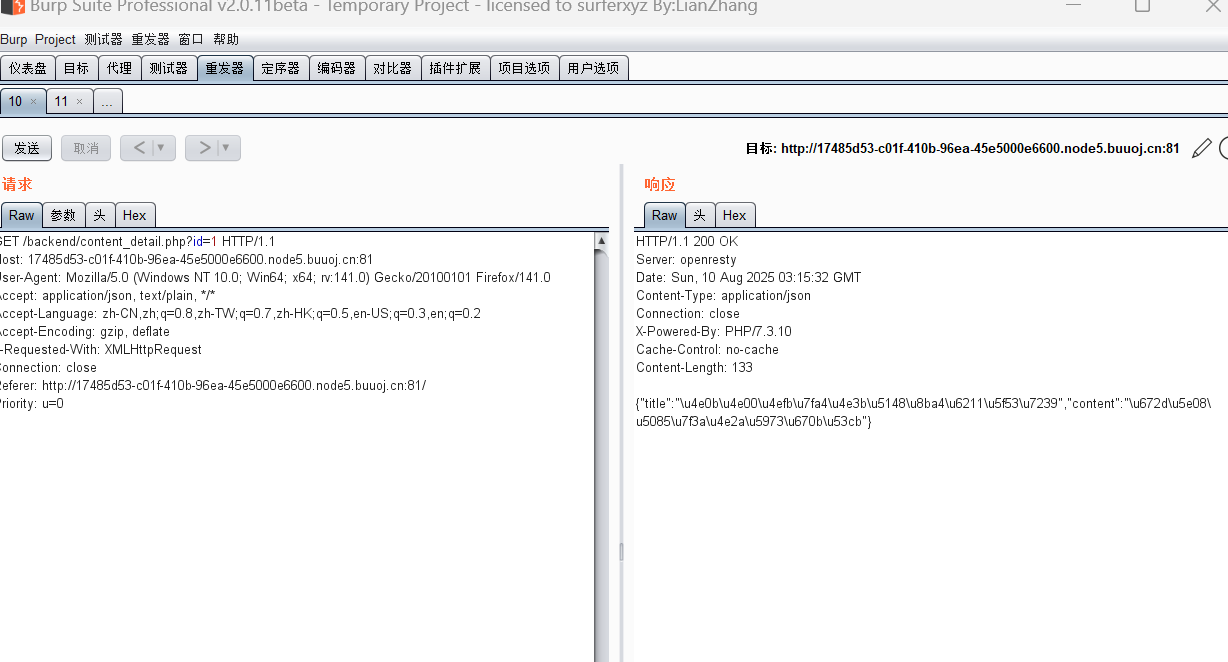Select response Raw tab

point(664,215)
